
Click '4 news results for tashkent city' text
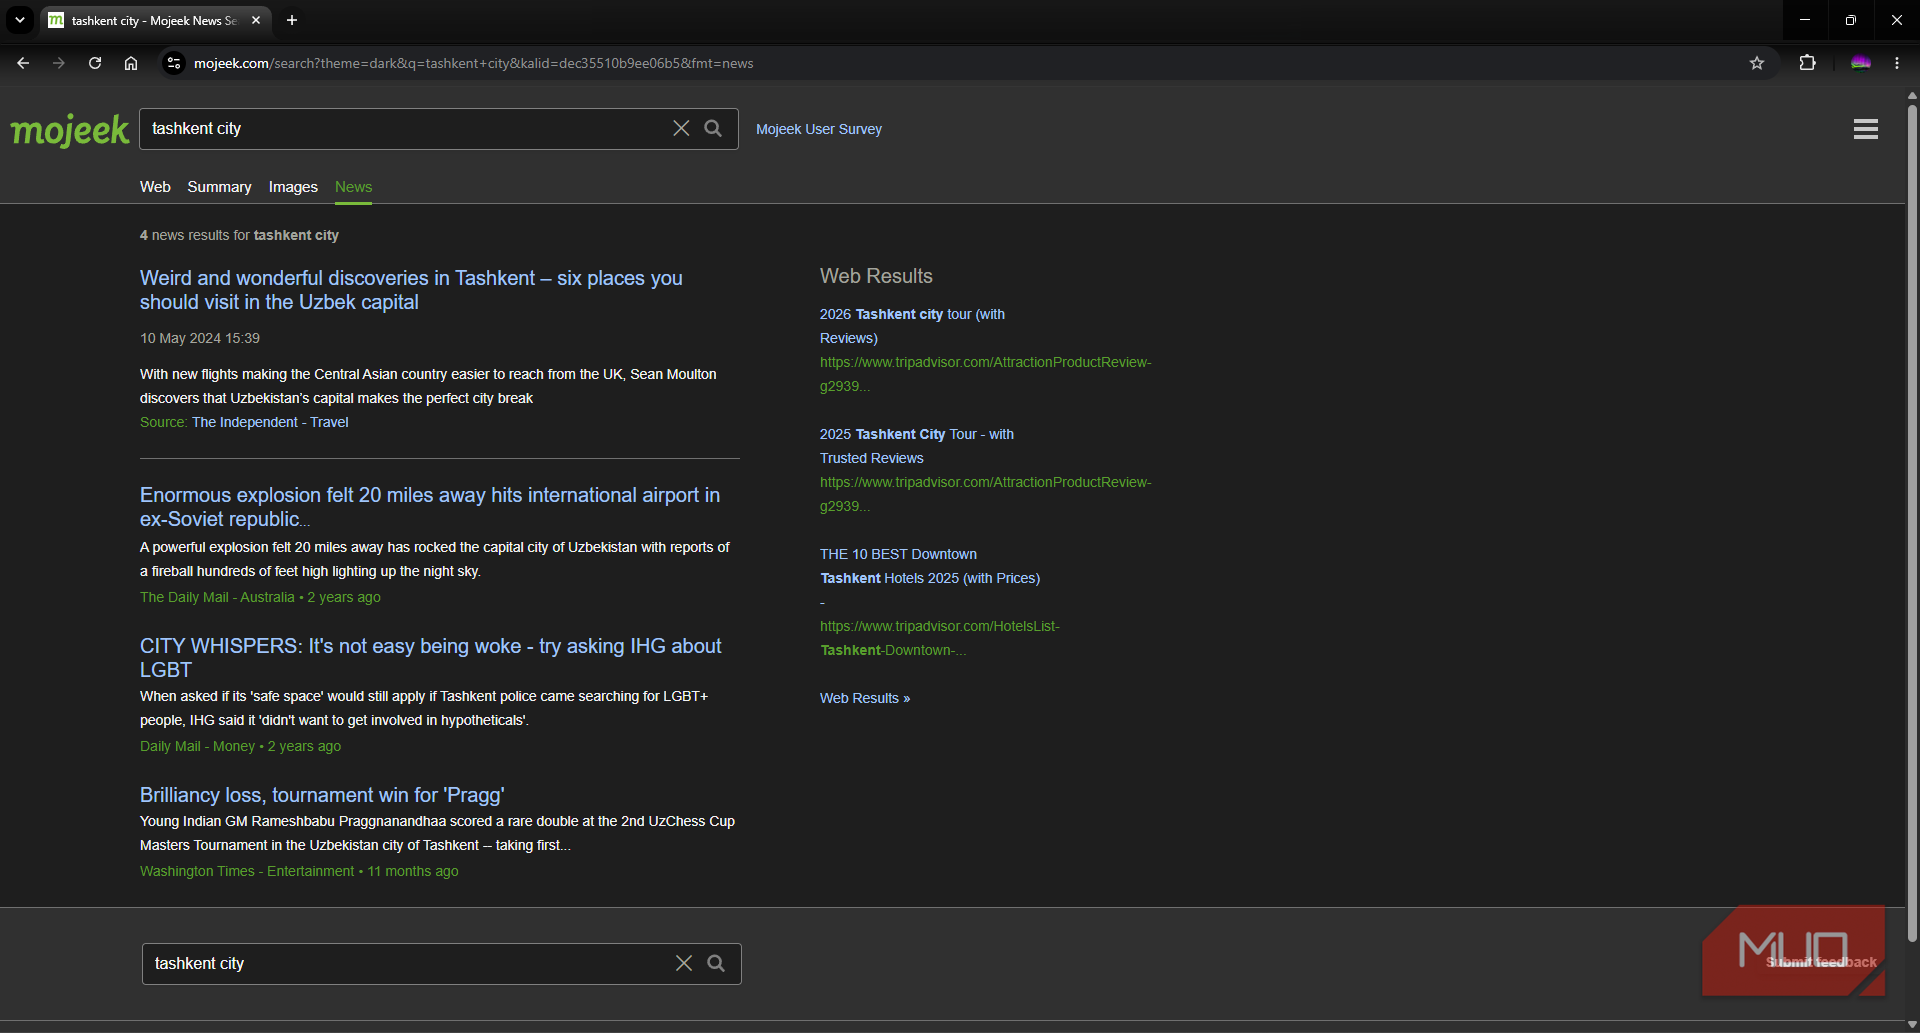tap(239, 235)
